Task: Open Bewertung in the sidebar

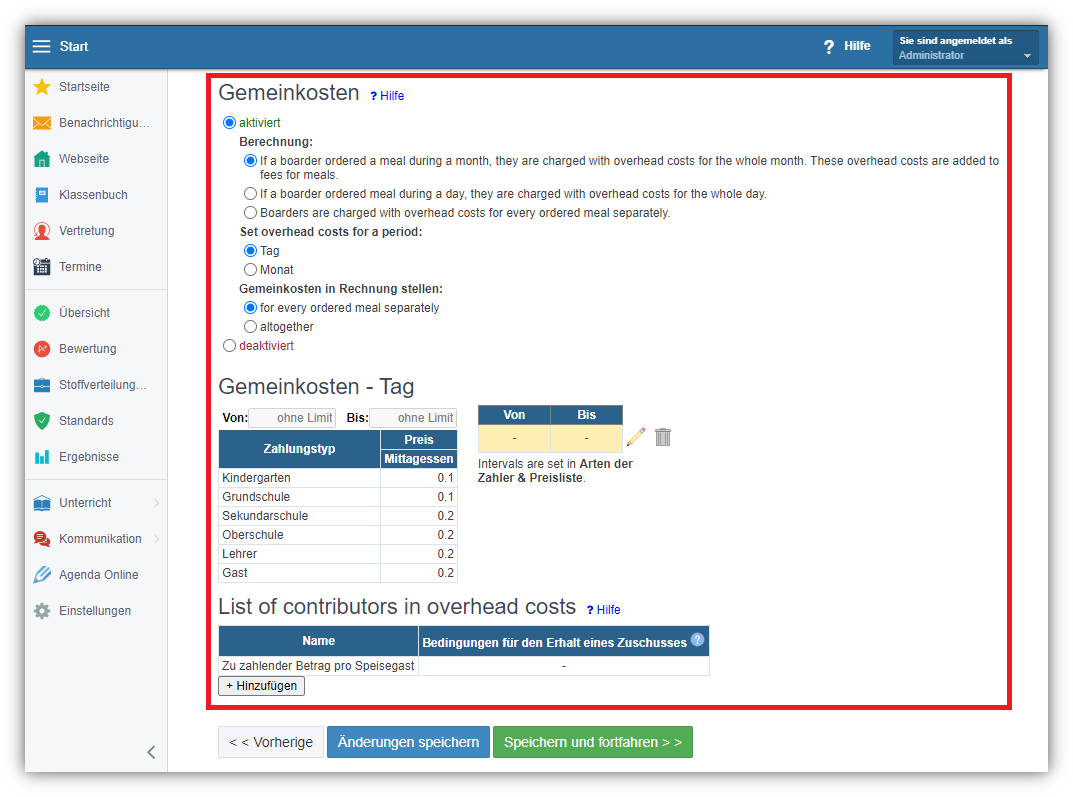Action: (x=87, y=349)
